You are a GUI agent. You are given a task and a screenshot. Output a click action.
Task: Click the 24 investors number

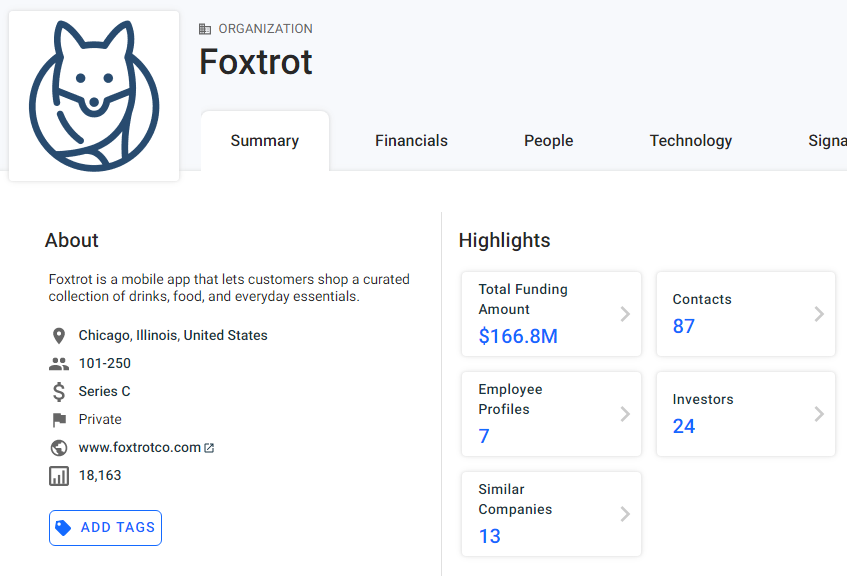683,426
